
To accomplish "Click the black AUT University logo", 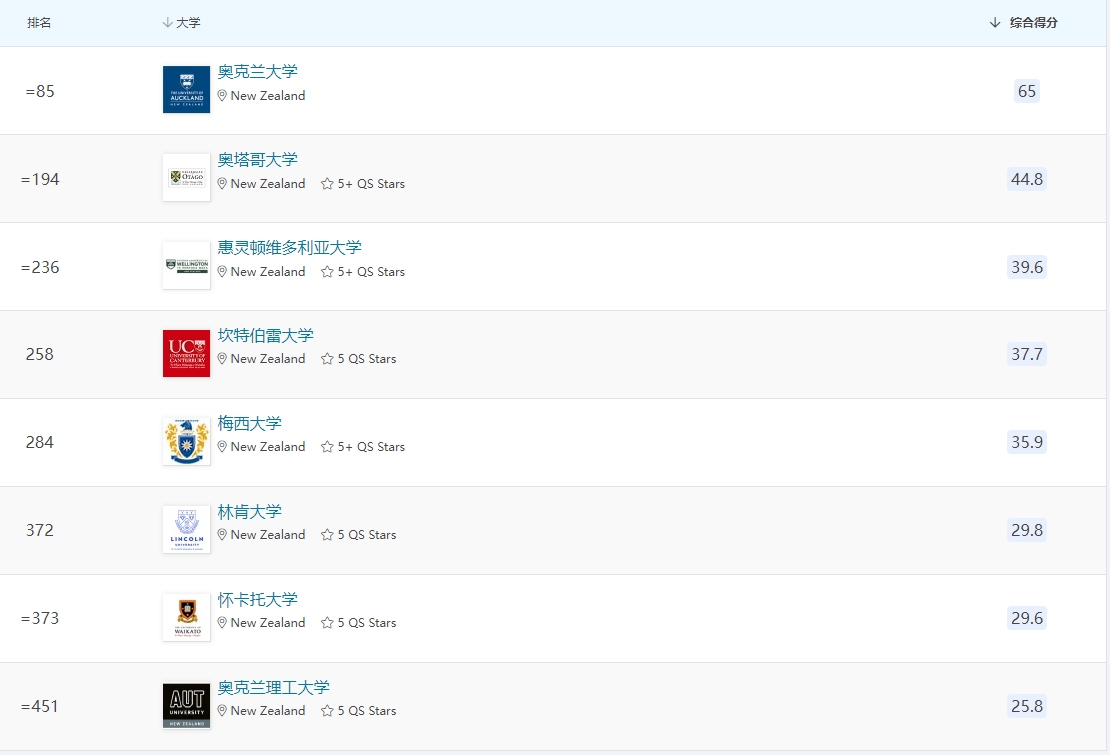I will [x=186, y=705].
